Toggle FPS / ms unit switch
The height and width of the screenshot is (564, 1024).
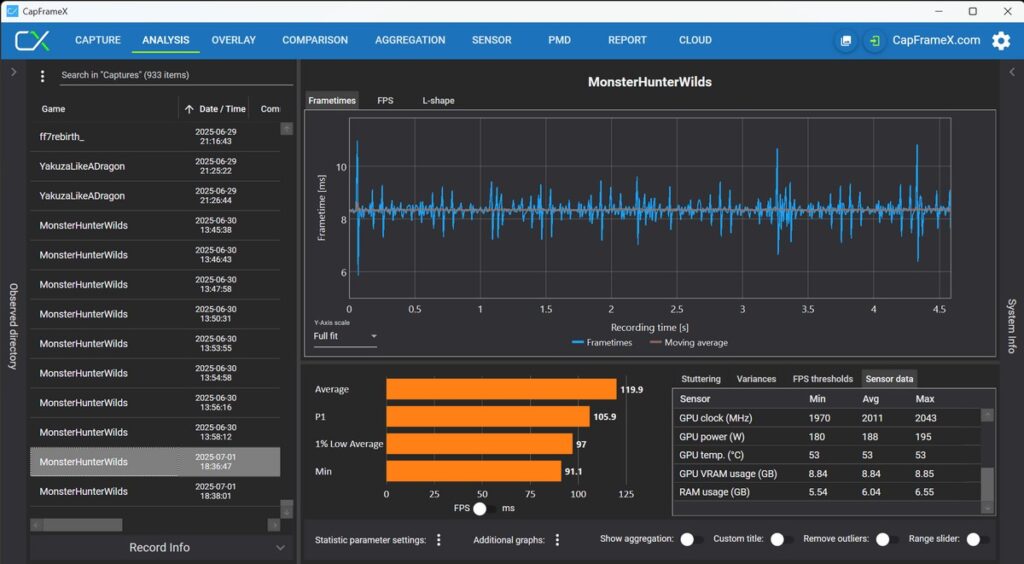[x=483, y=509]
